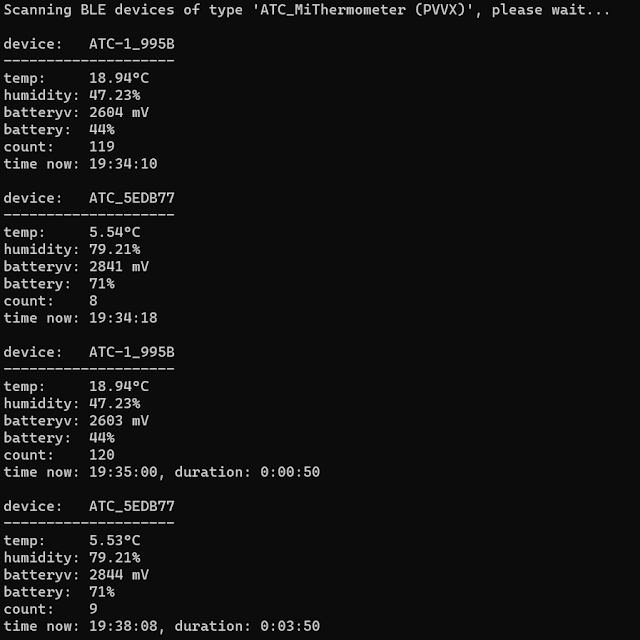Viewport: 640px width, 640px height.
Task: Click the timestamp 19:38:08
Action: coord(123,625)
